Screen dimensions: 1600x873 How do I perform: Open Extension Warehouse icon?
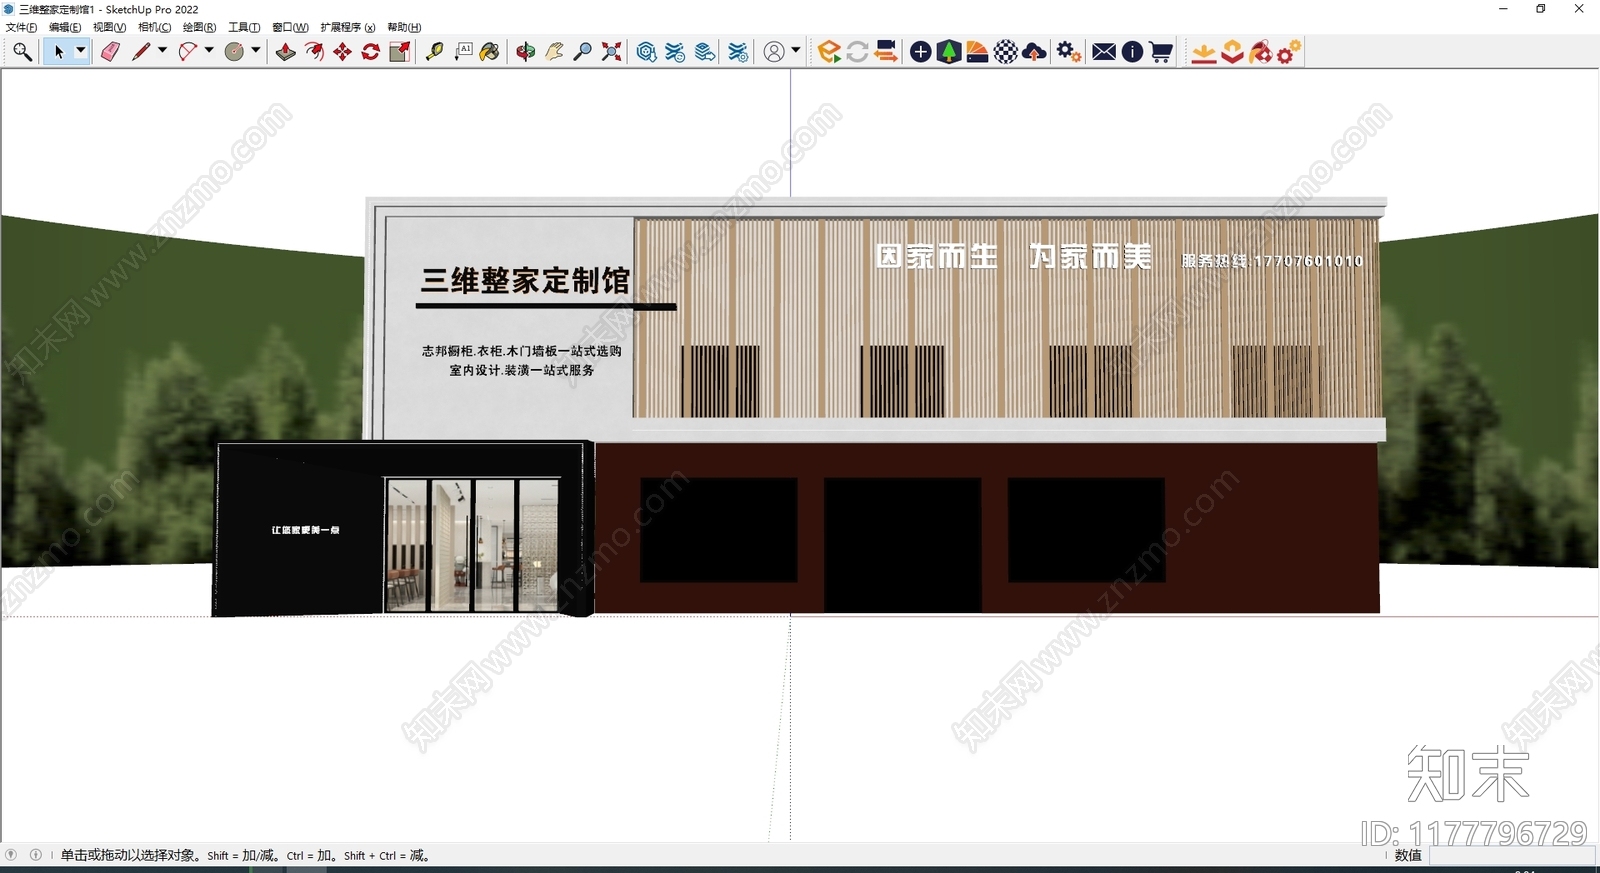pos(675,52)
